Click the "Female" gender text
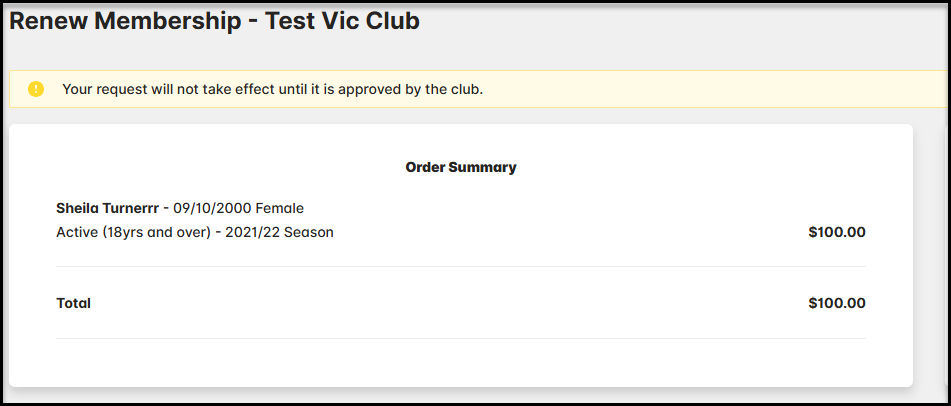Viewport: 951px width, 406px height. 280,208
